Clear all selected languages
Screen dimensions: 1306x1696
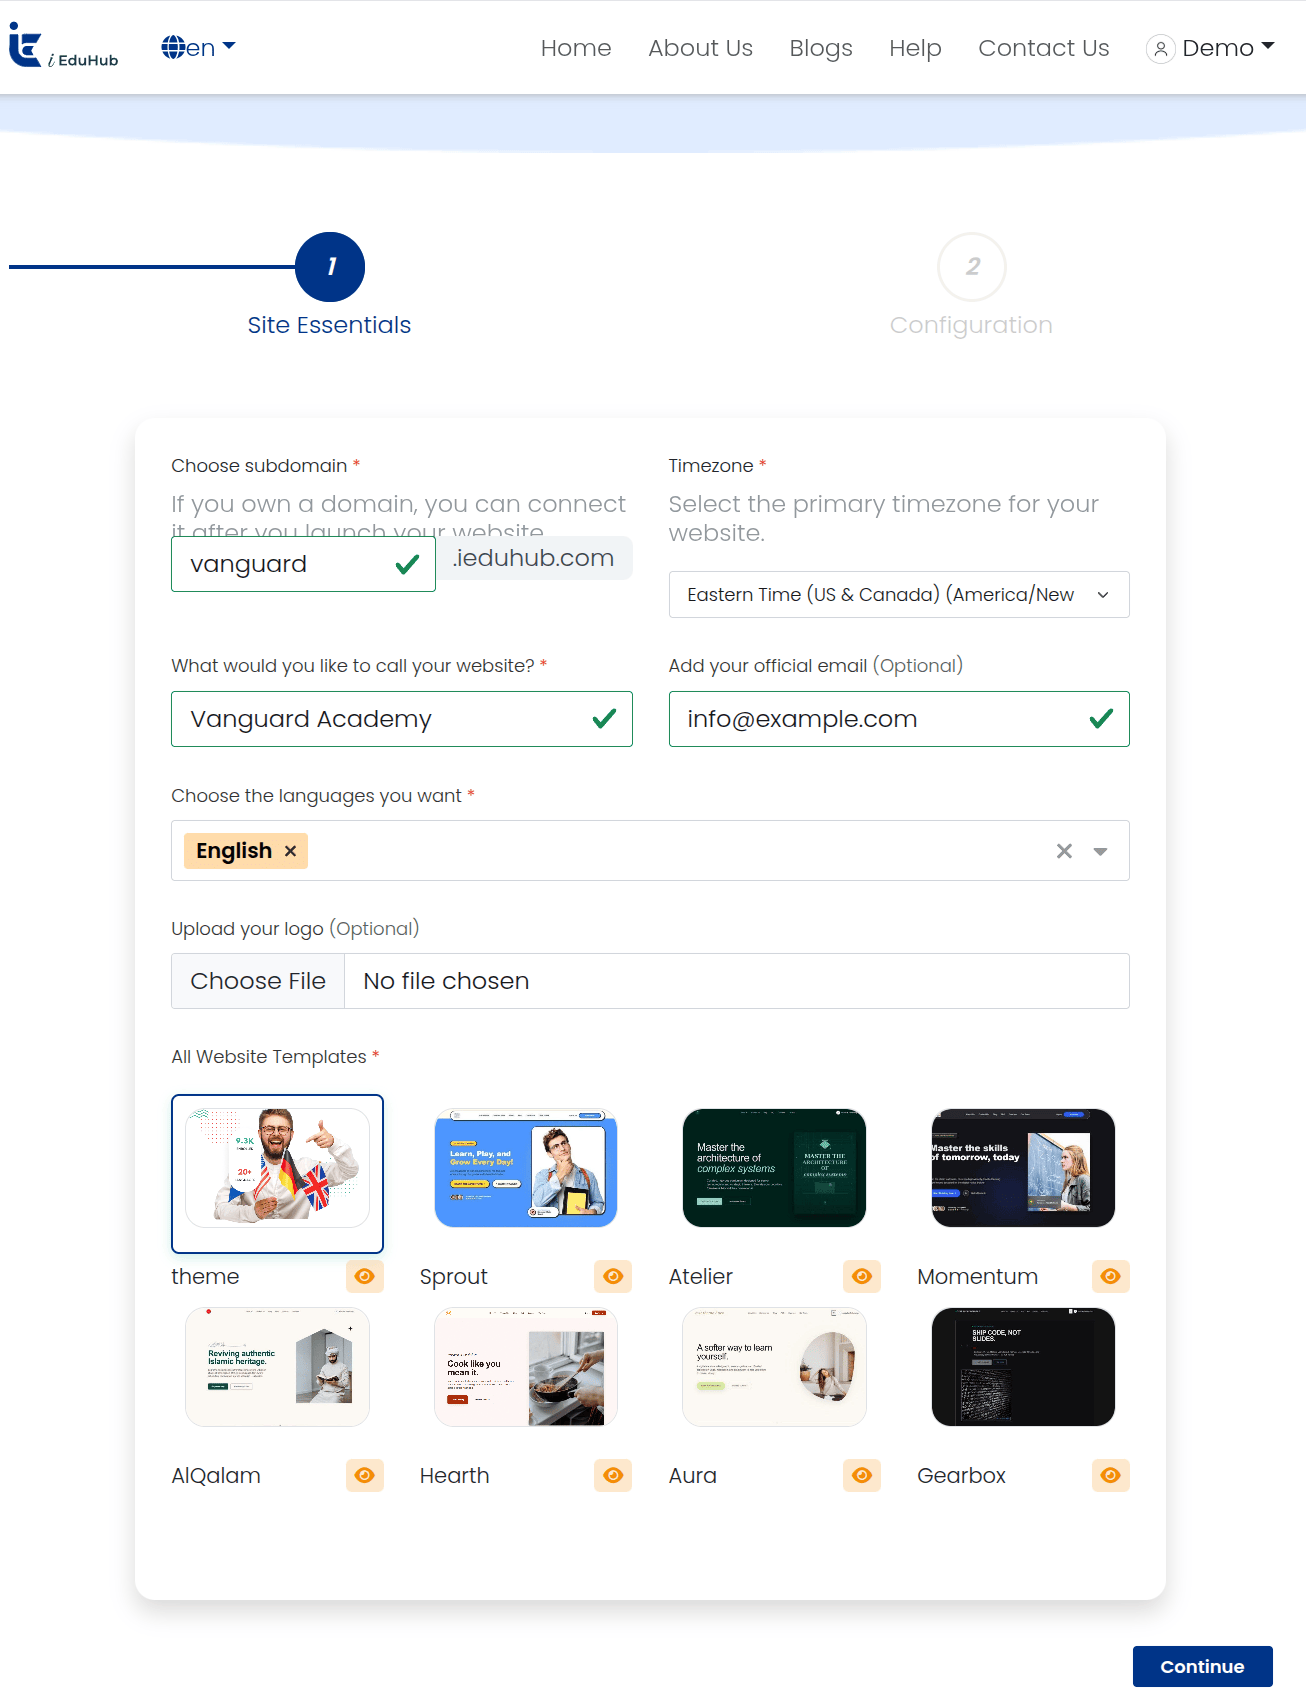pos(1064,851)
